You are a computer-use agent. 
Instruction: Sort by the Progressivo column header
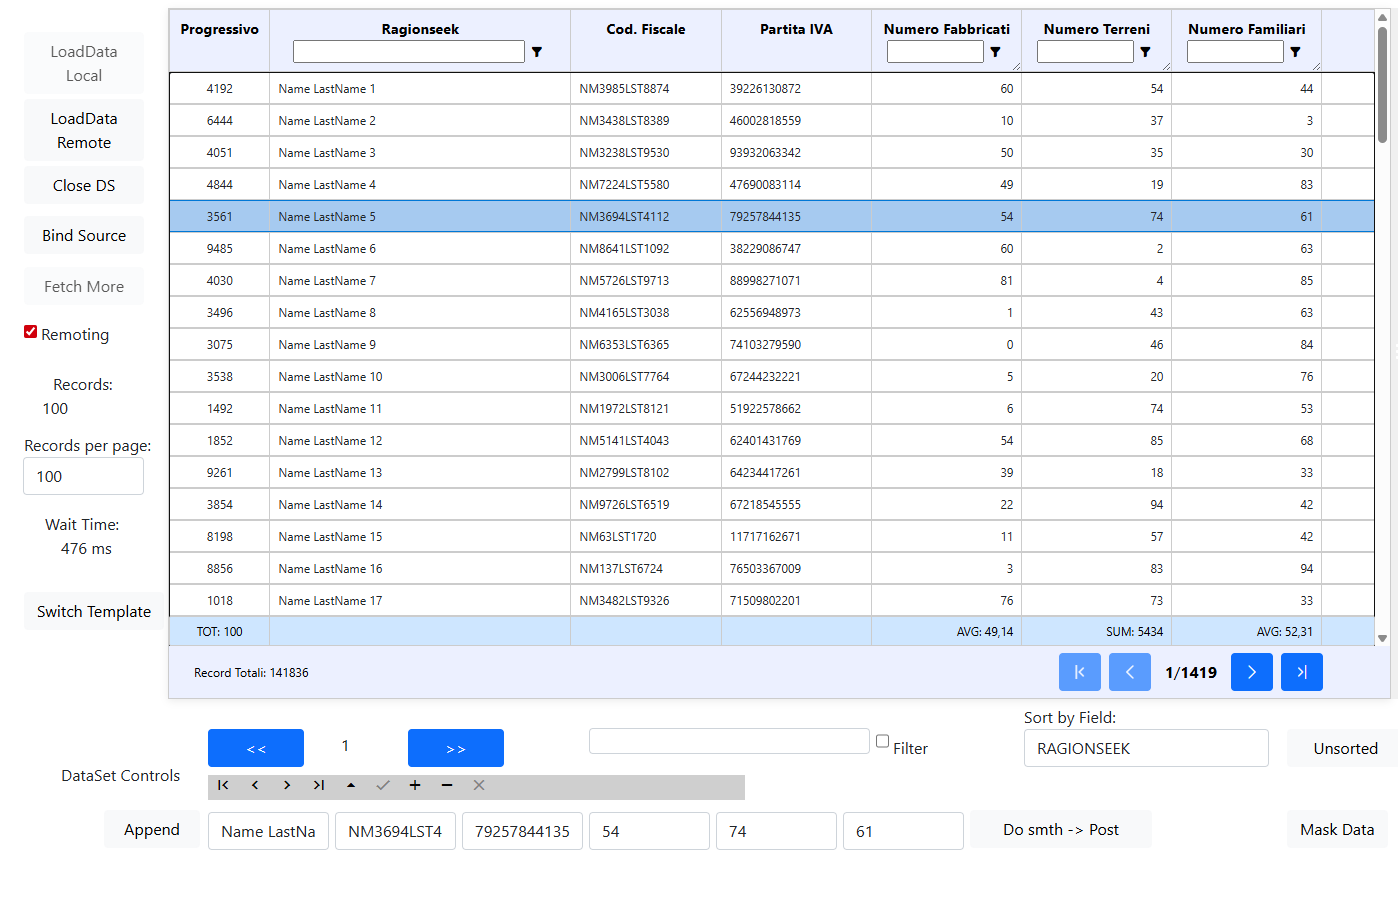(219, 30)
